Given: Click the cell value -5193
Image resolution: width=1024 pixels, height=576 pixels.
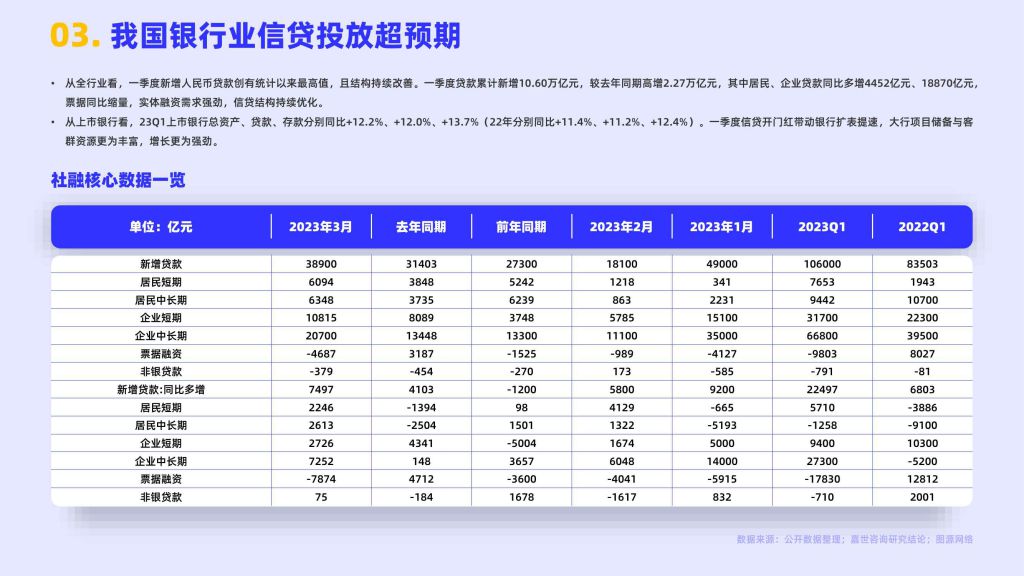Looking at the screenshot, I should (x=722, y=425).
